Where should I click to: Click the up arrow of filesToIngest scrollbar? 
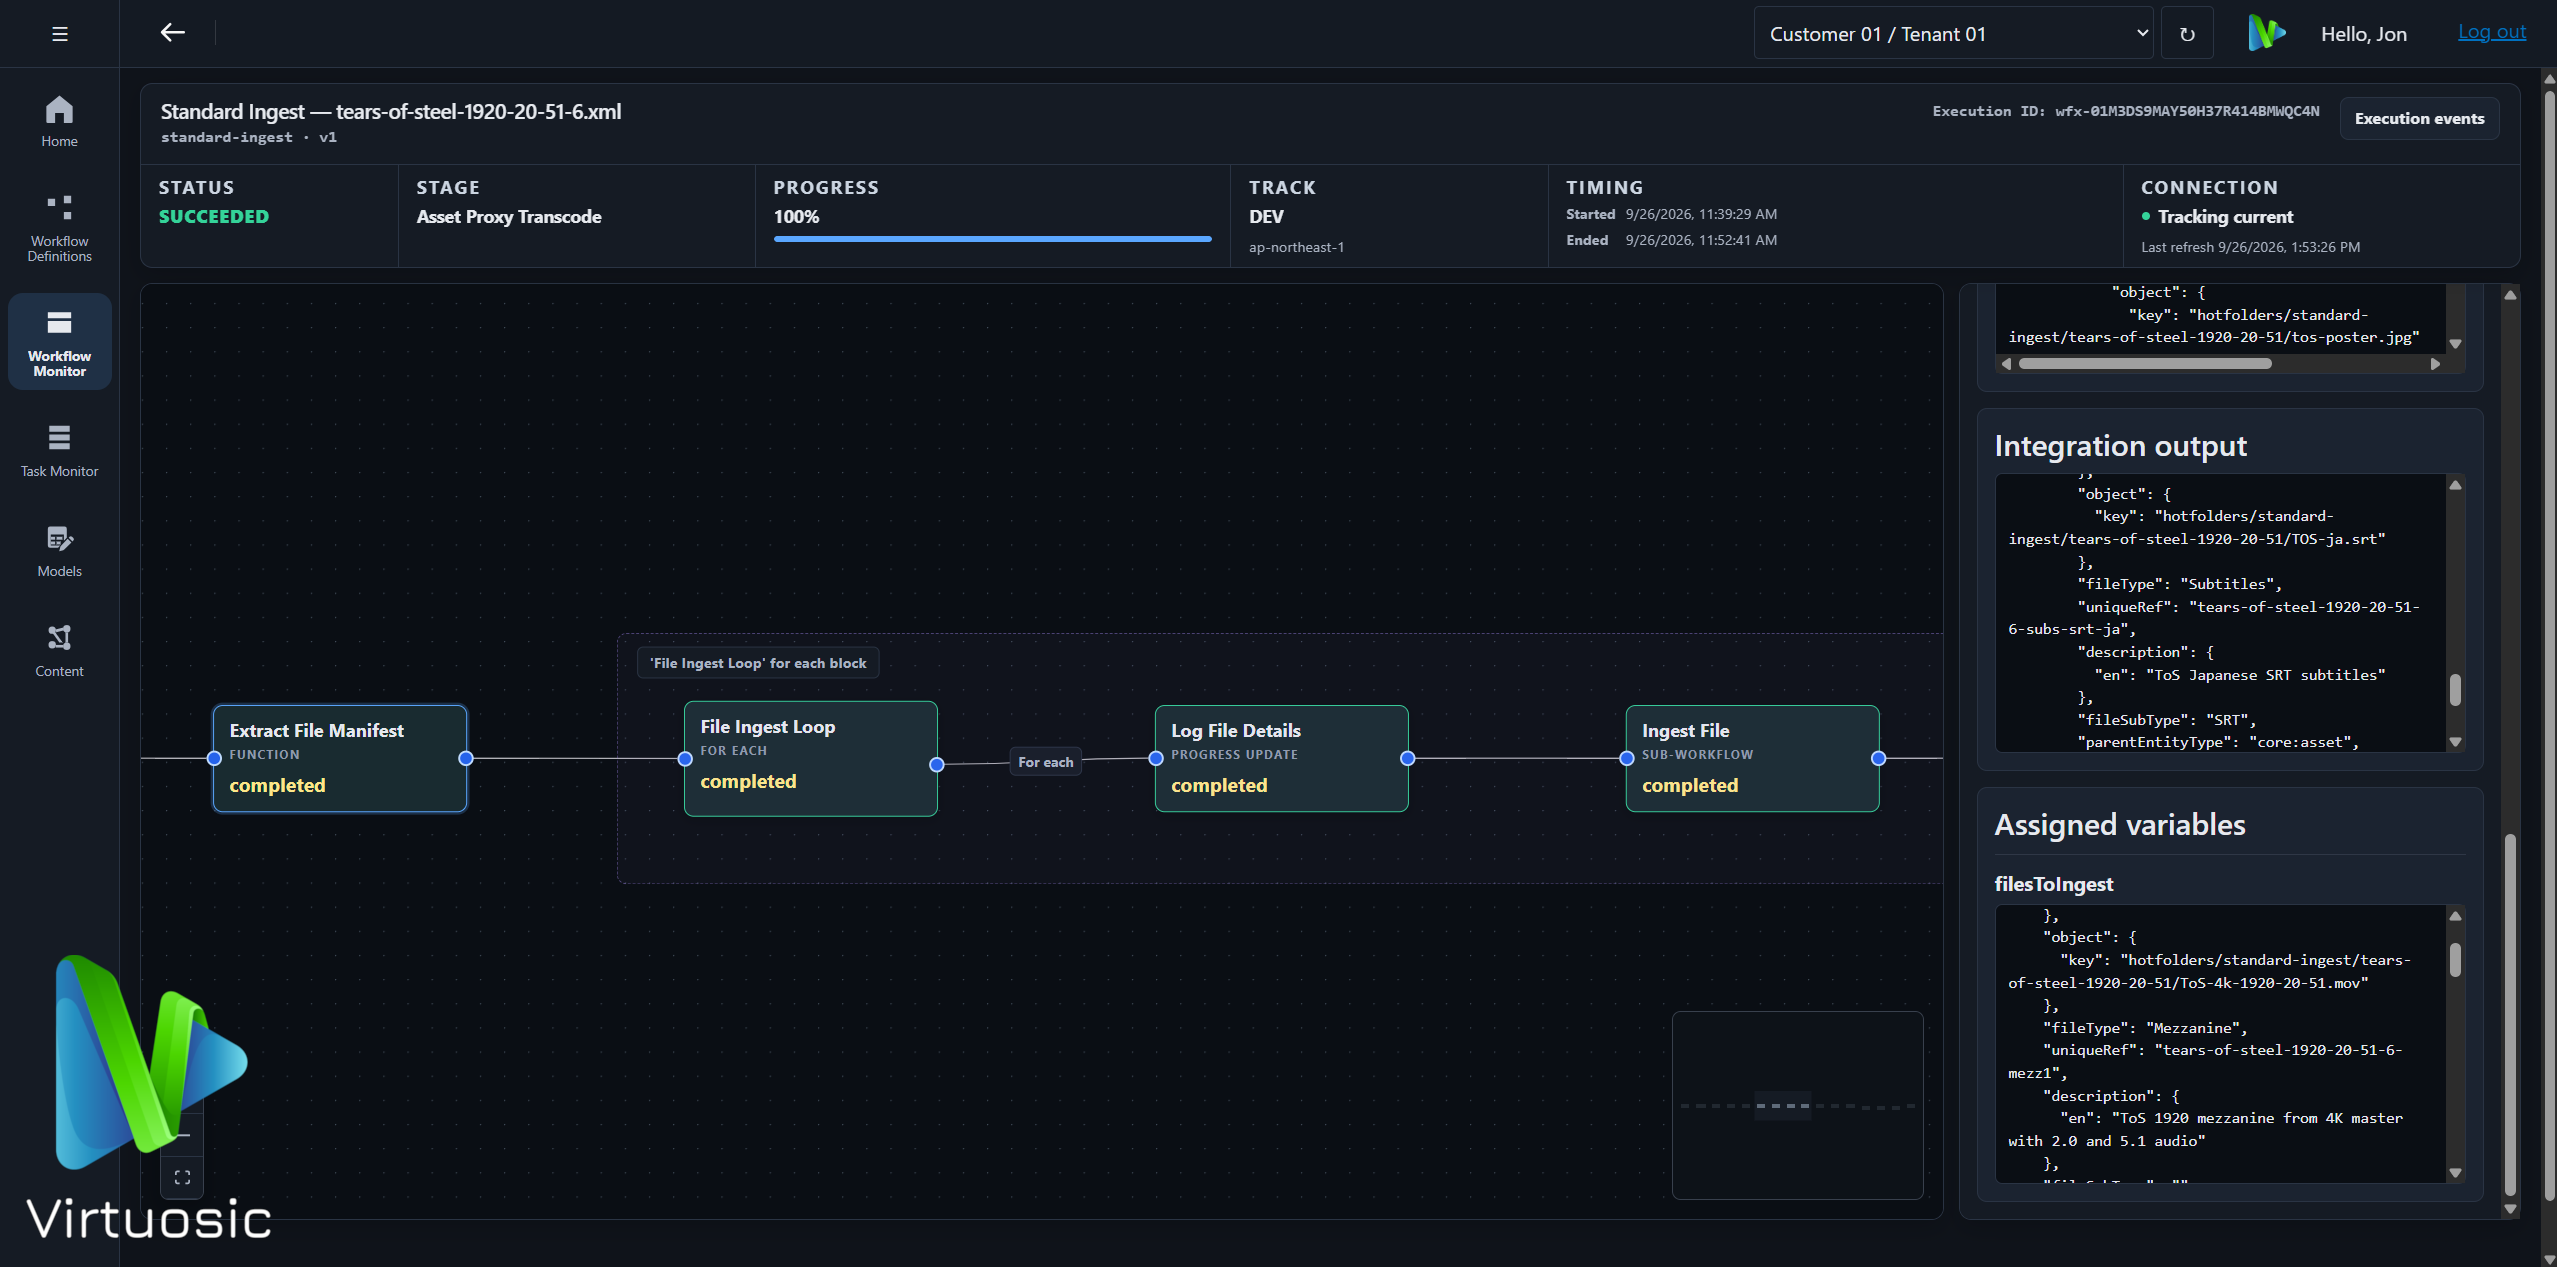tap(2455, 916)
